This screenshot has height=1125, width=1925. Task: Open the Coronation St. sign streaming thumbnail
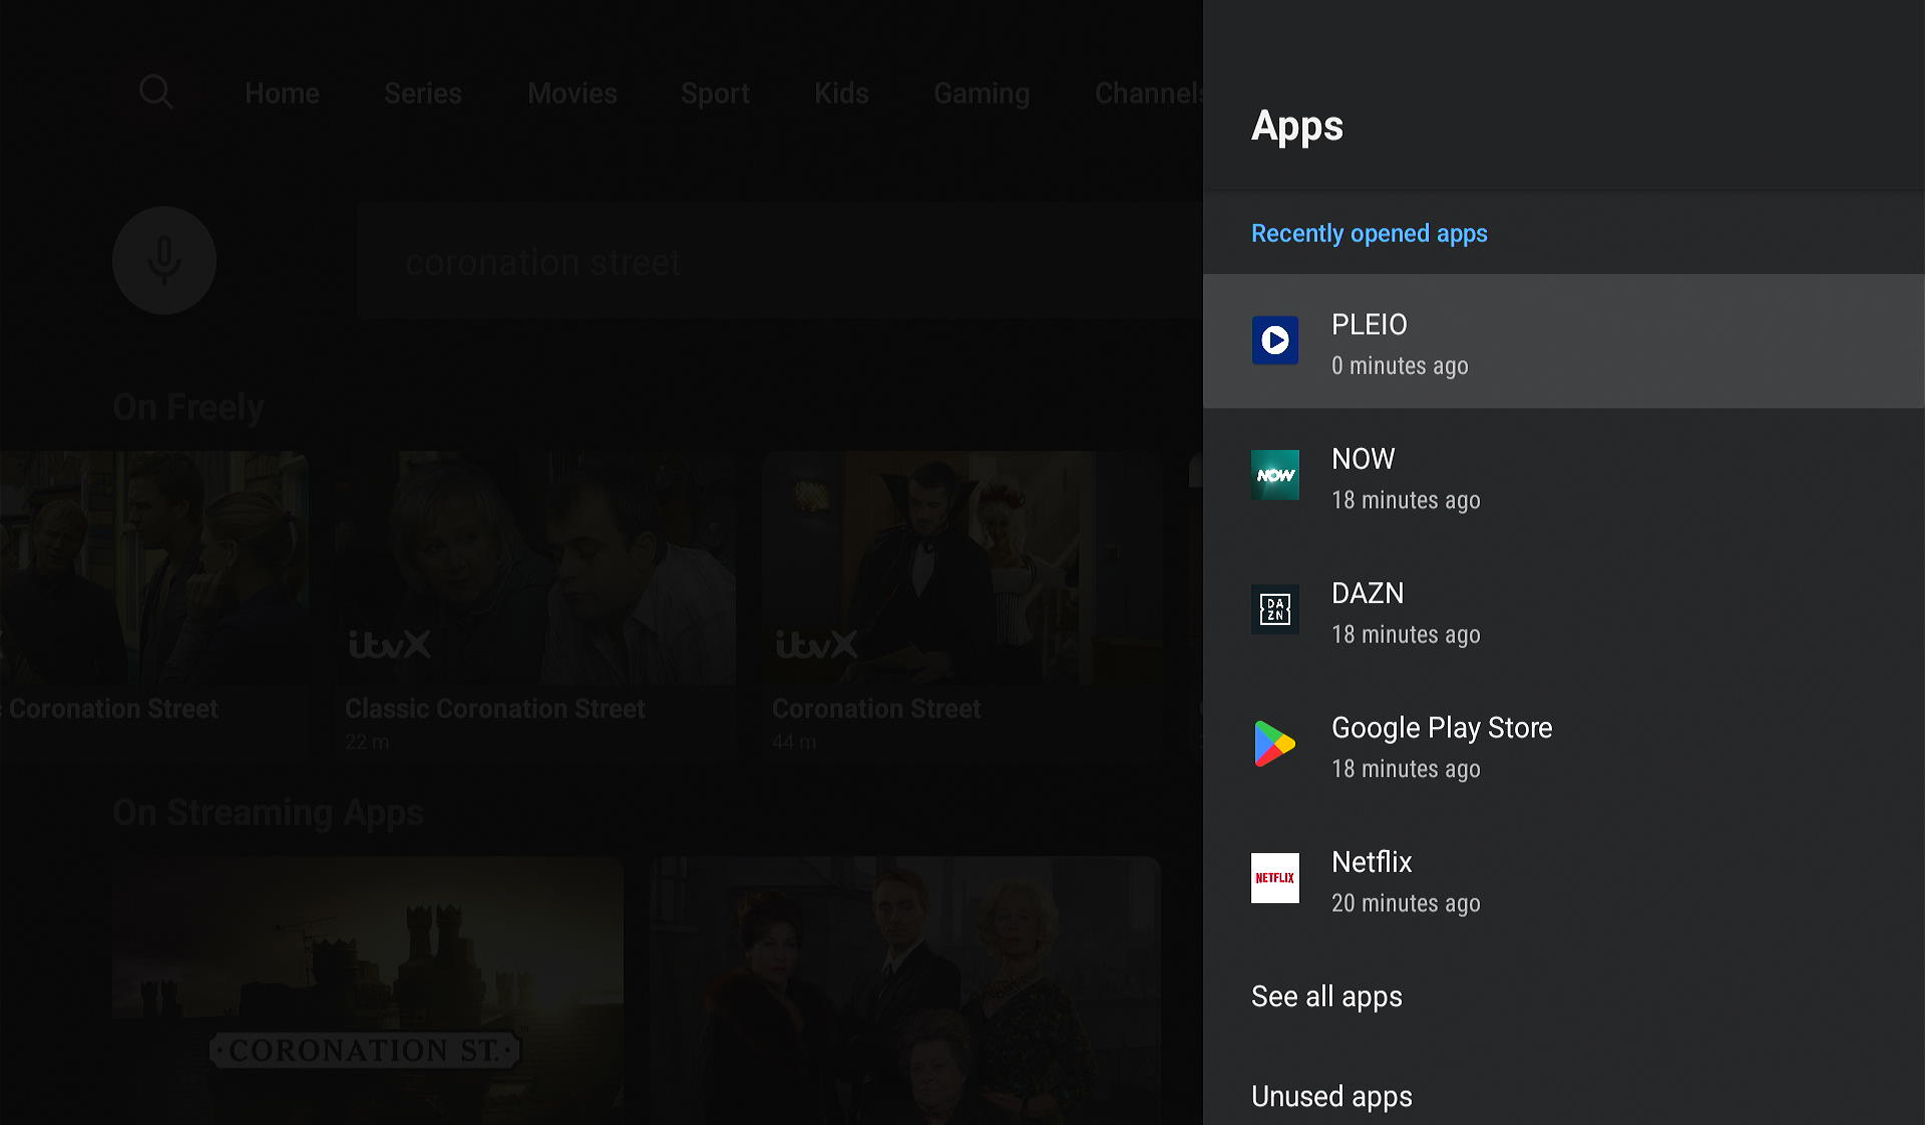(368, 990)
